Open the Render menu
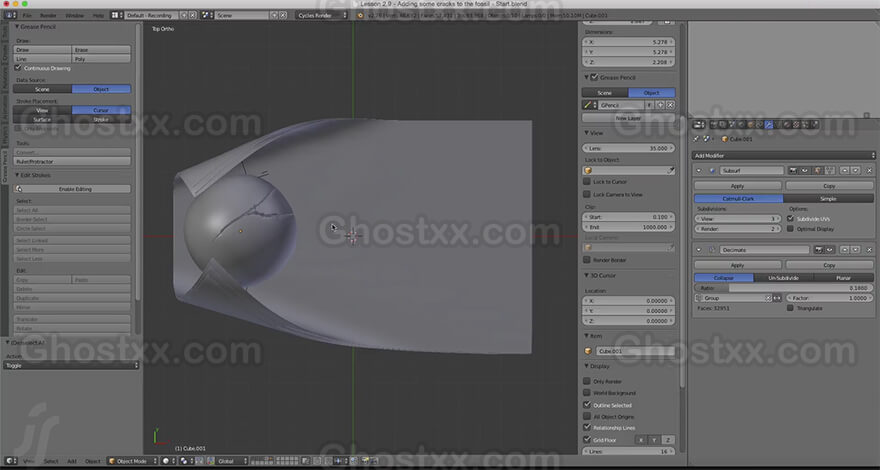This screenshot has height=470, width=880. [48, 15]
